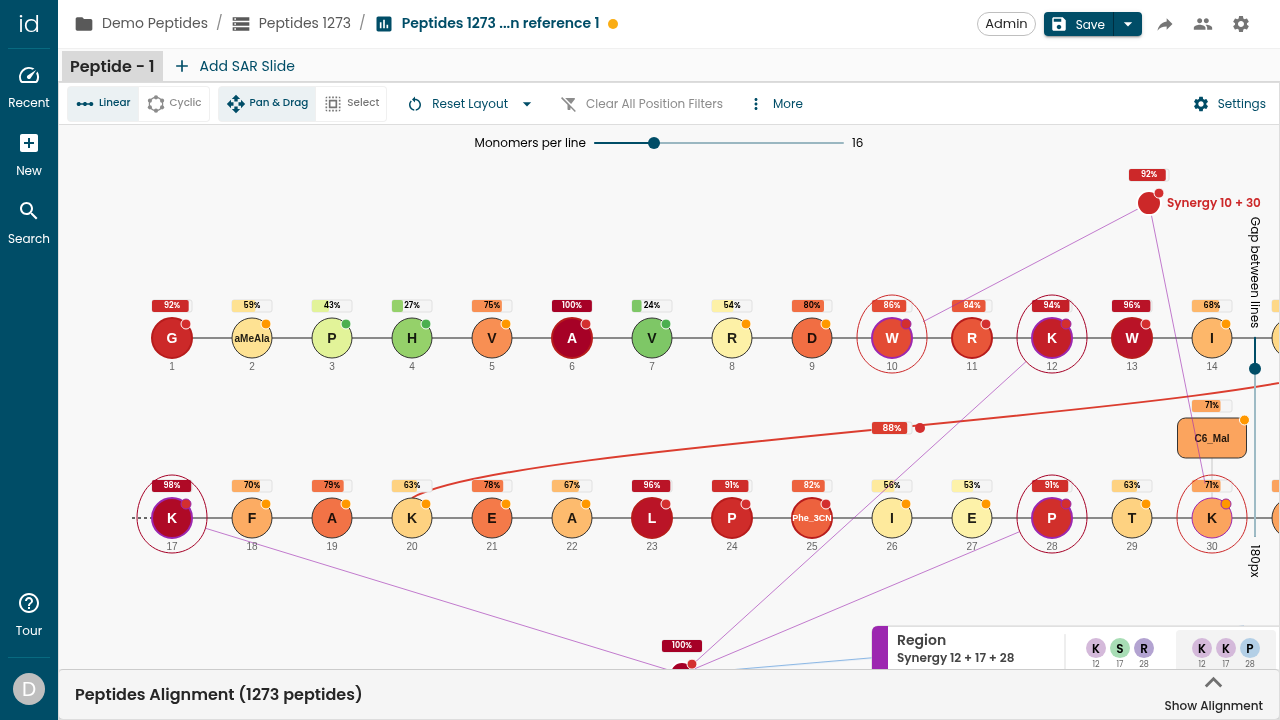The width and height of the screenshot is (1280, 720).
Task: Select the Peptide - 1 tab
Action: point(112,66)
